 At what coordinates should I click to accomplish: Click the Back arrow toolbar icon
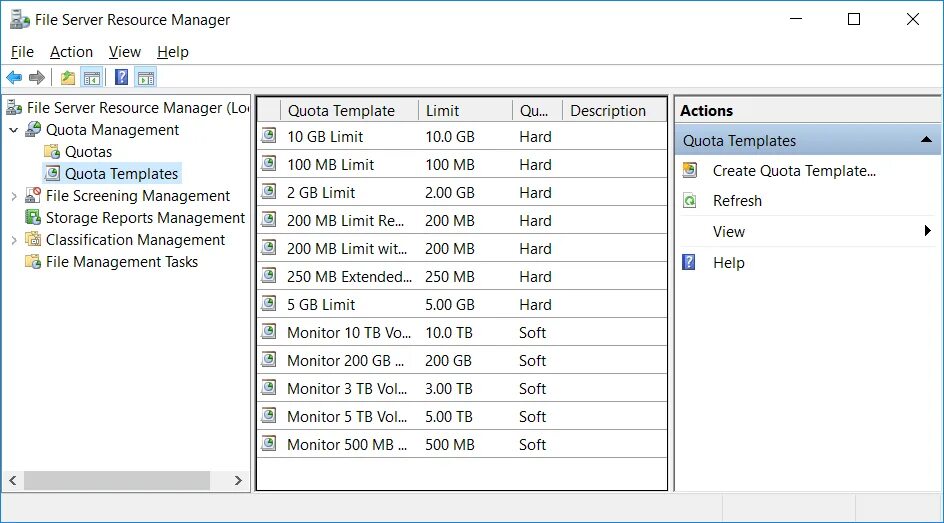point(14,78)
